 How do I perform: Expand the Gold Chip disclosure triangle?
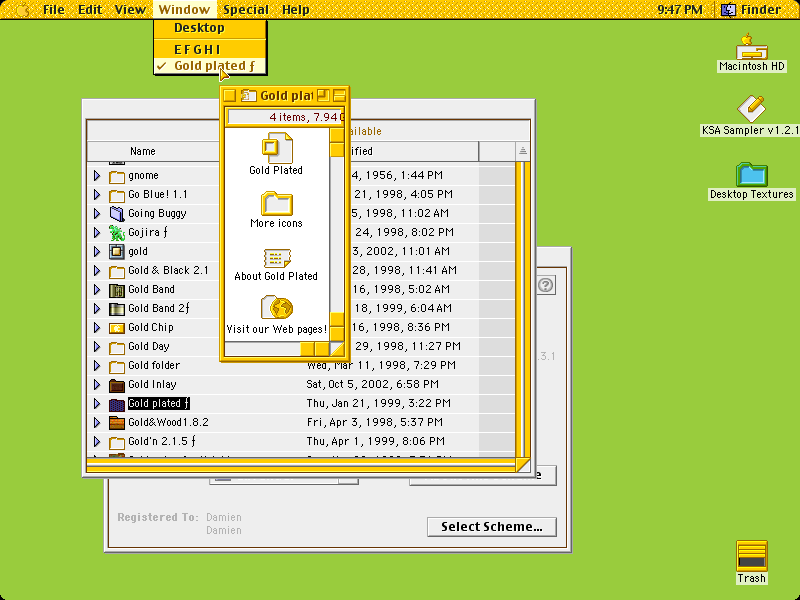97,328
